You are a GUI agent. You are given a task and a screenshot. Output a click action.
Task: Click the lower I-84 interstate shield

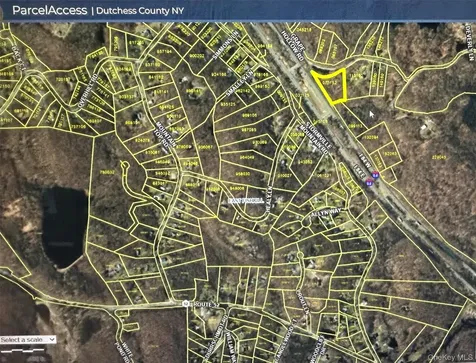coord(369,182)
